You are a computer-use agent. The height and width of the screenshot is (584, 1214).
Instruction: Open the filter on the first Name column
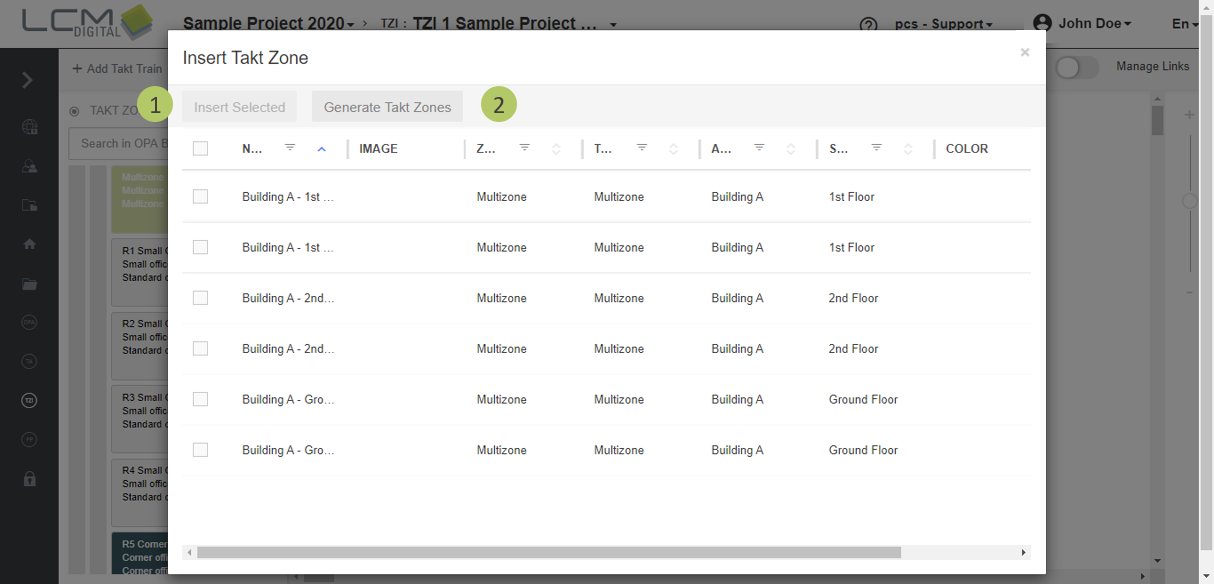(290, 148)
